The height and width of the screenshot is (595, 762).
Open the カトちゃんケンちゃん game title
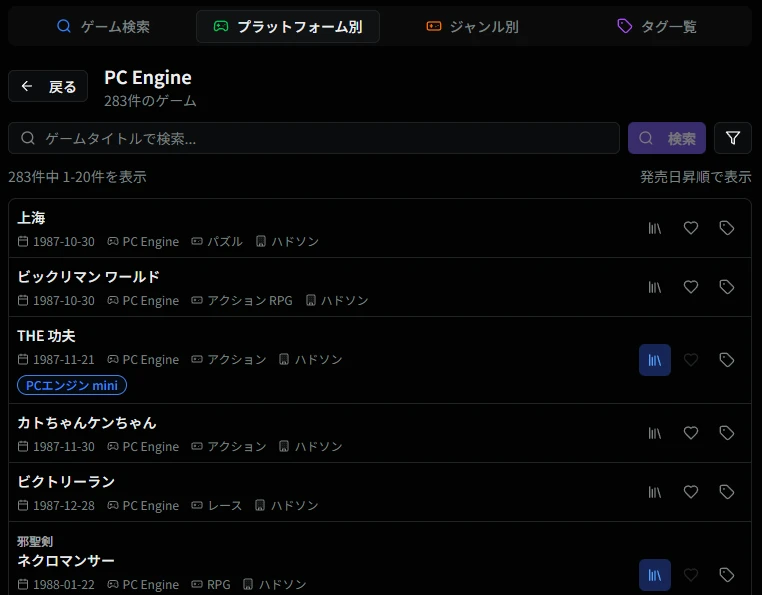click(x=87, y=423)
